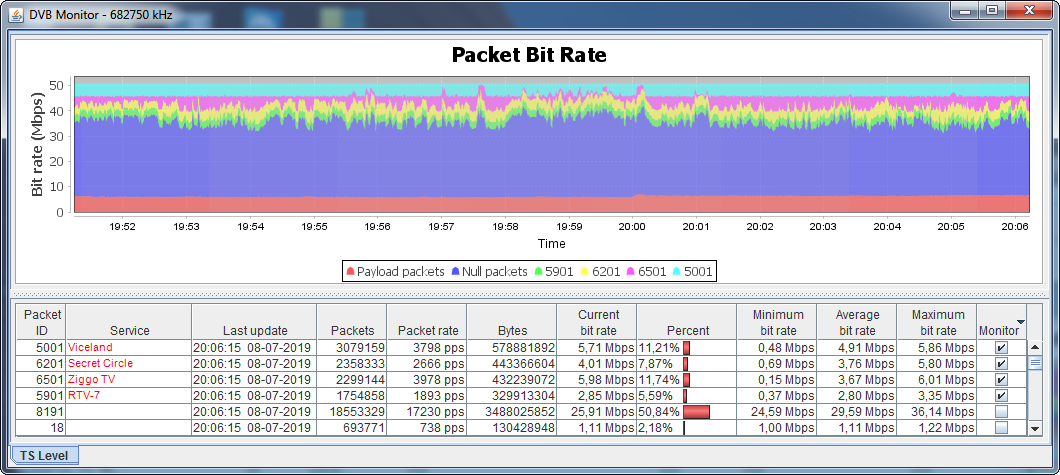
Task: Uncheck Monitor for Secret Circle
Action: tap(1001, 363)
